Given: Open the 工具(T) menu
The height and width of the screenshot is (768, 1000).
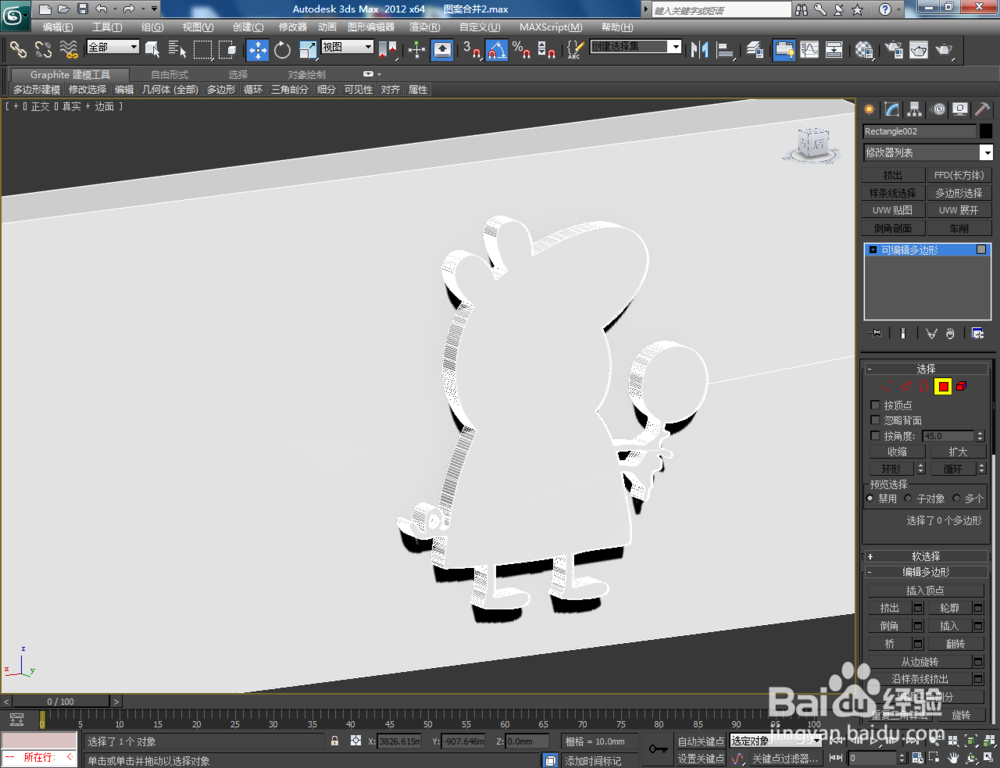Looking at the screenshot, I should (107, 27).
